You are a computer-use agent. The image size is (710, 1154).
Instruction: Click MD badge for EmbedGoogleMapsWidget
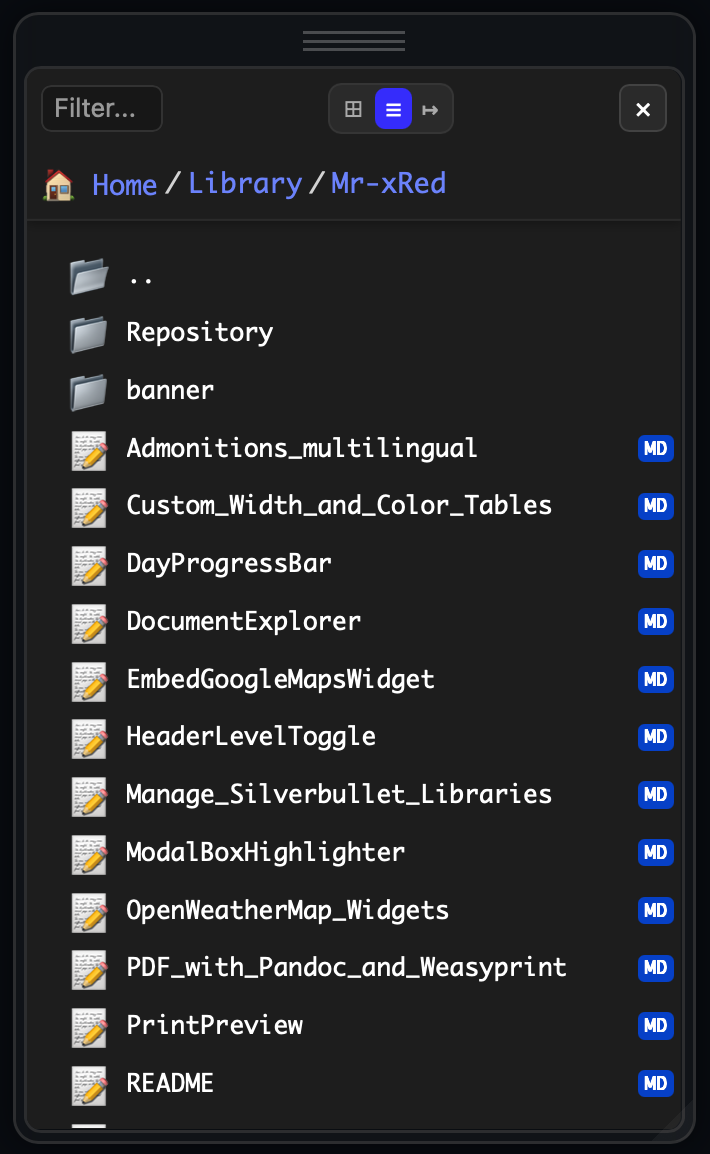pos(655,679)
